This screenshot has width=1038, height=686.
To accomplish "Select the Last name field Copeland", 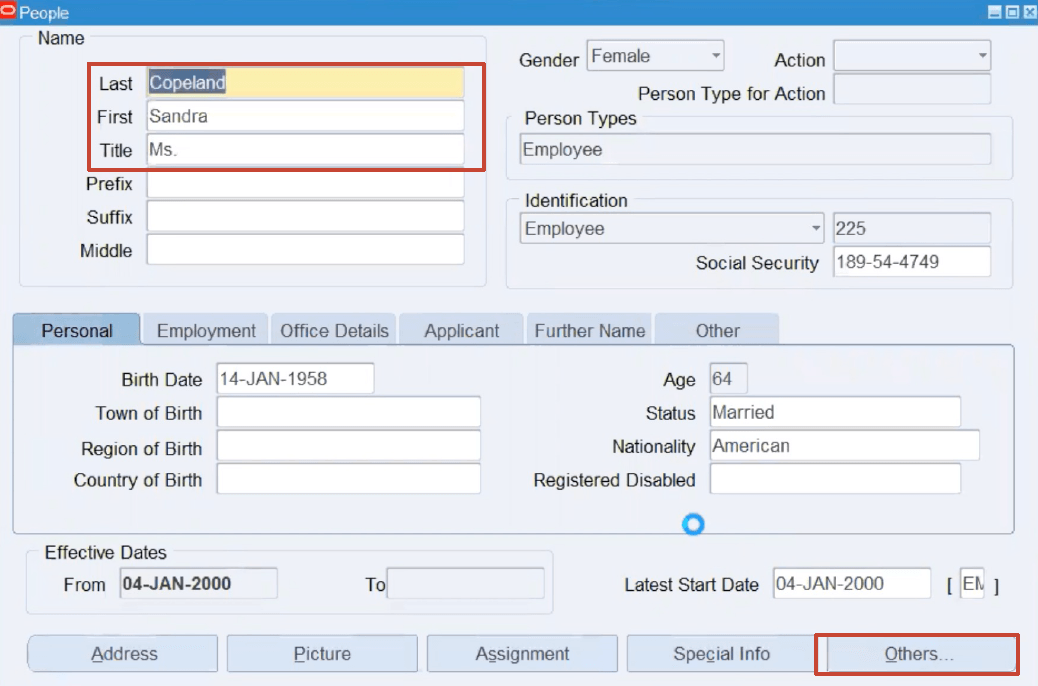I will coord(305,83).
